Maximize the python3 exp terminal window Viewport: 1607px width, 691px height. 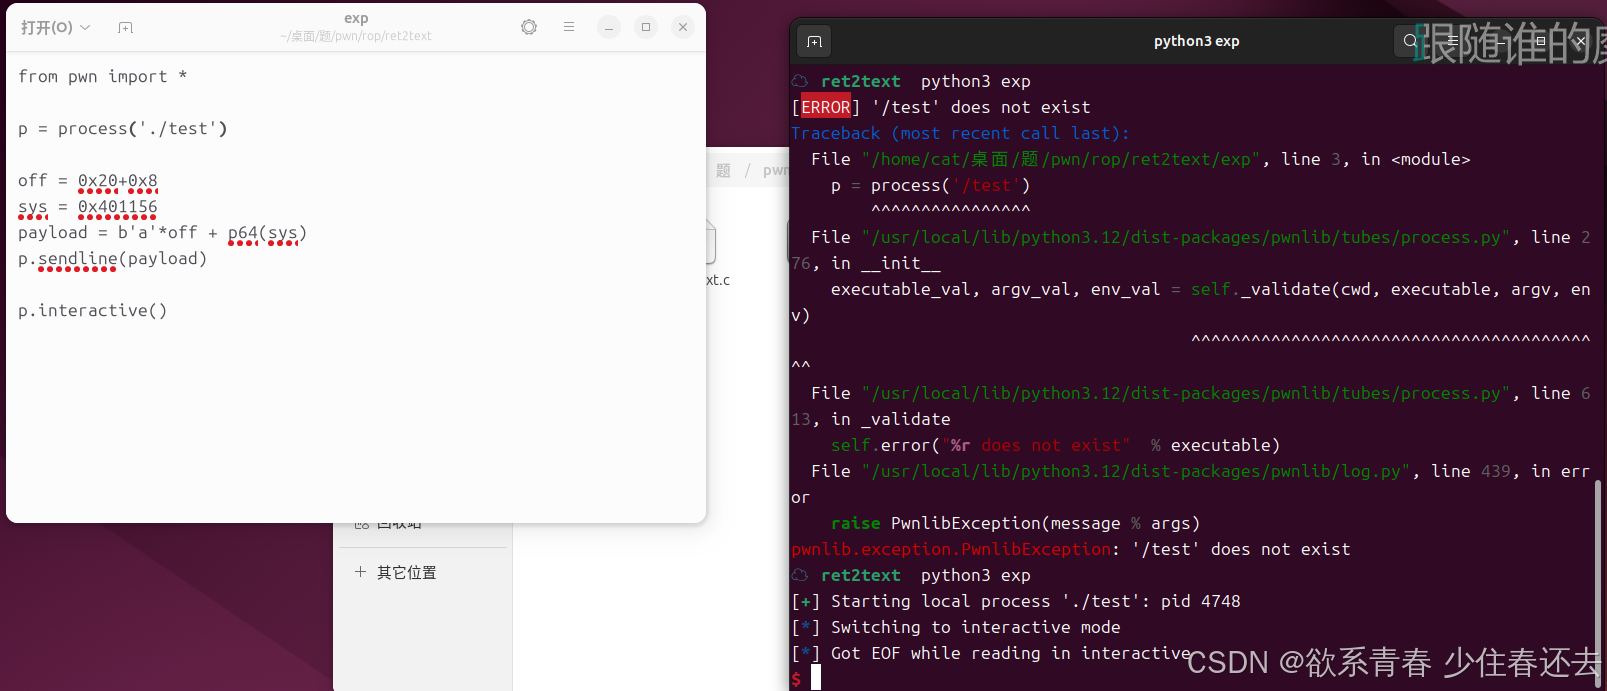tap(1541, 41)
